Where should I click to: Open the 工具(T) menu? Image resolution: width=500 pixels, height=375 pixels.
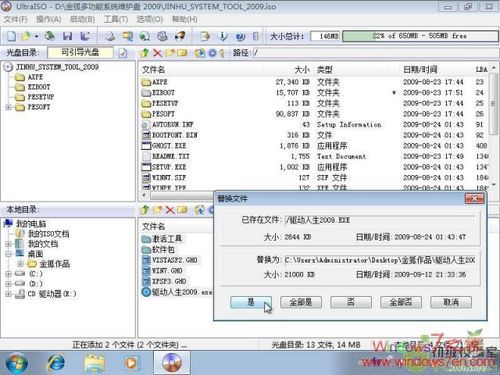click(x=116, y=19)
